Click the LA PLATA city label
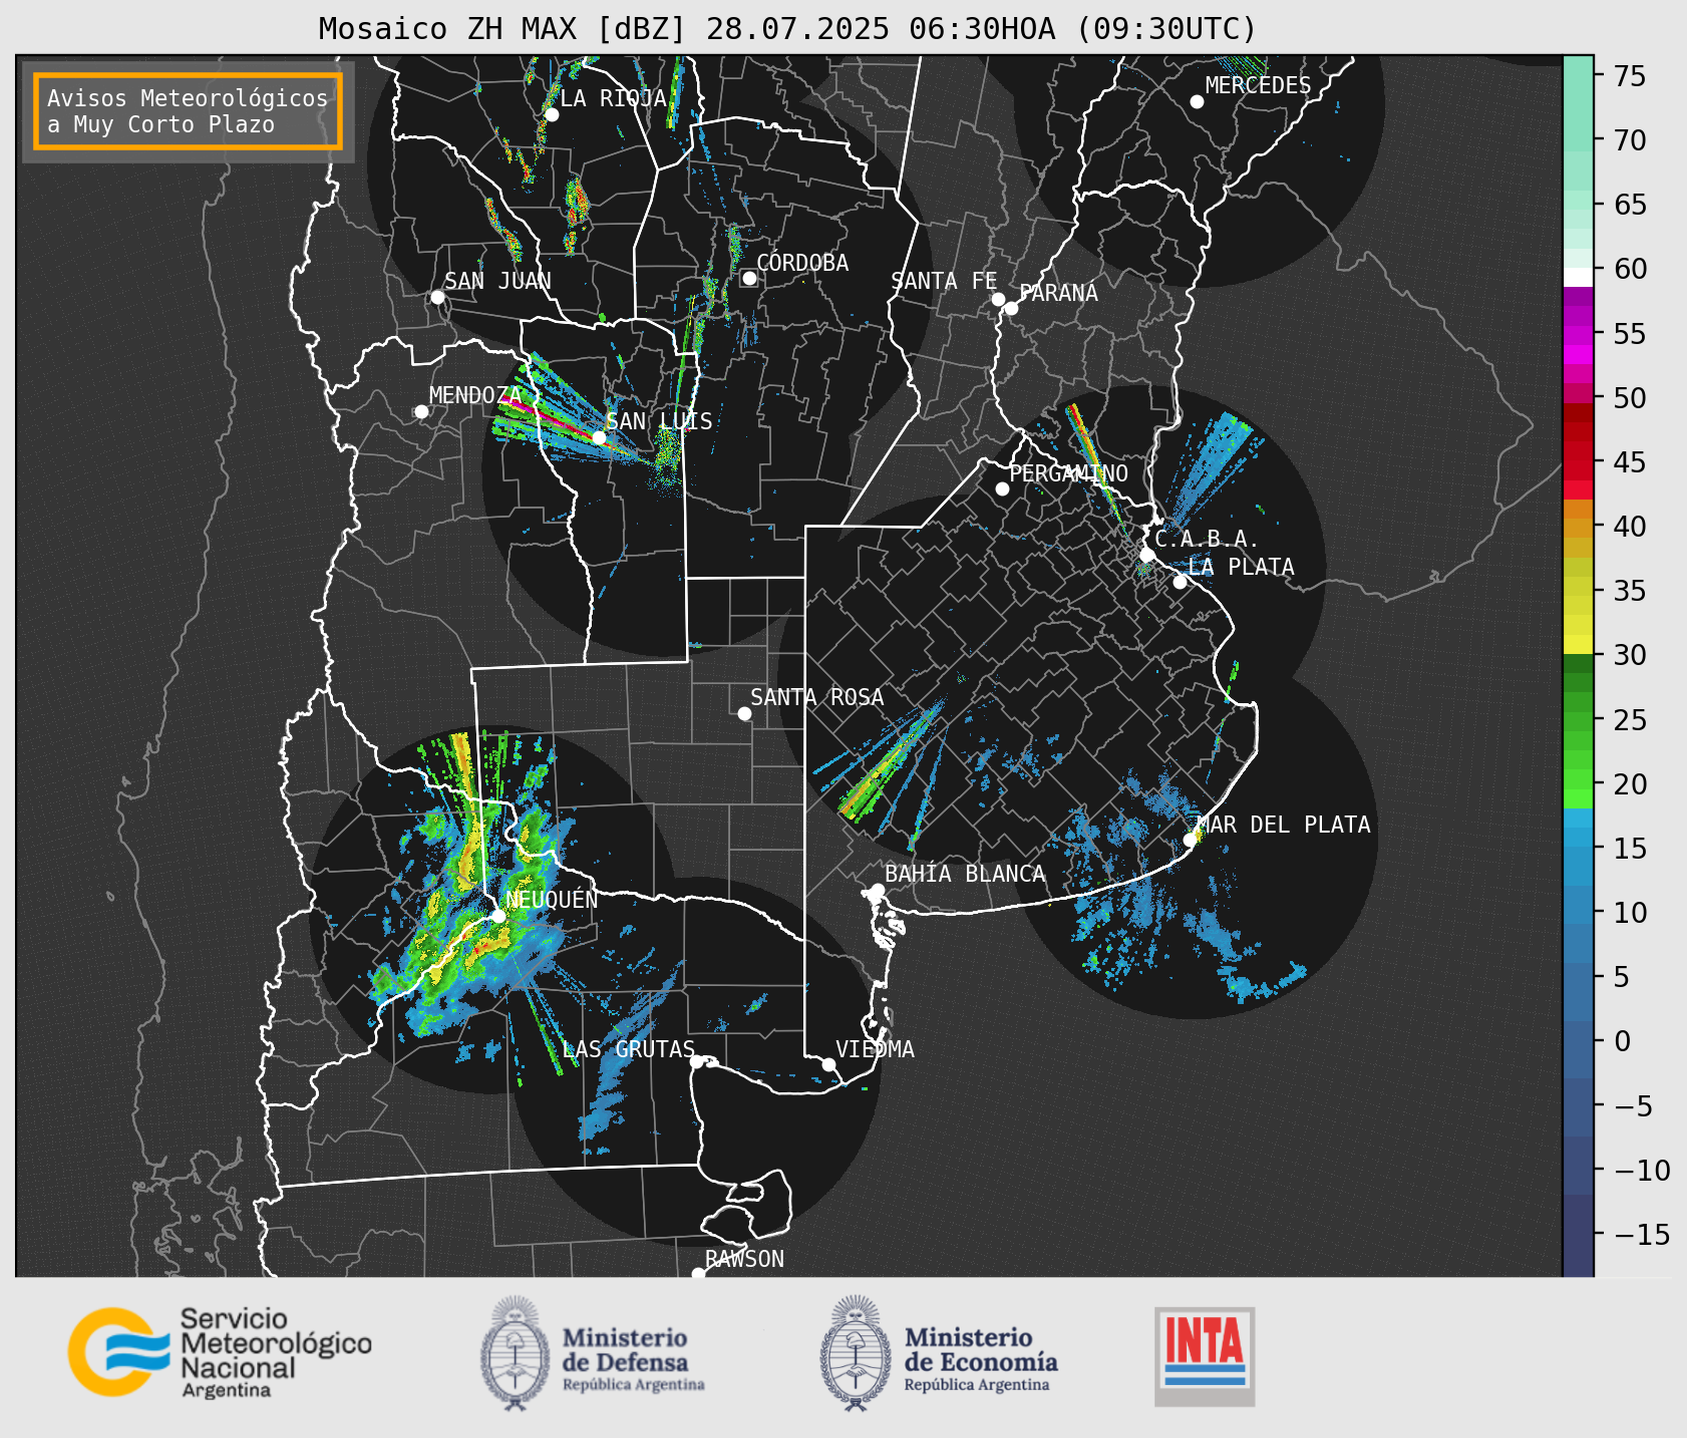The width and height of the screenshot is (1687, 1438). (1241, 567)
